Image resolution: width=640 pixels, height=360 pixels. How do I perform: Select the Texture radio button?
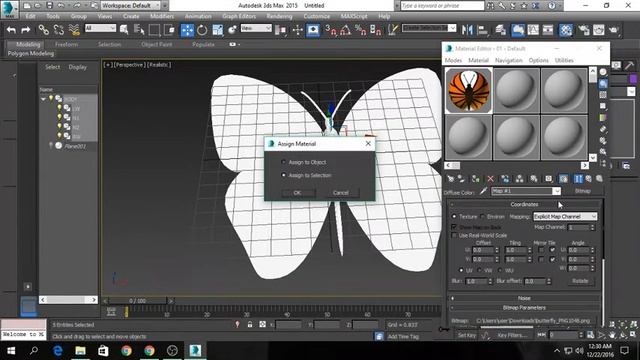click(454, 216)
